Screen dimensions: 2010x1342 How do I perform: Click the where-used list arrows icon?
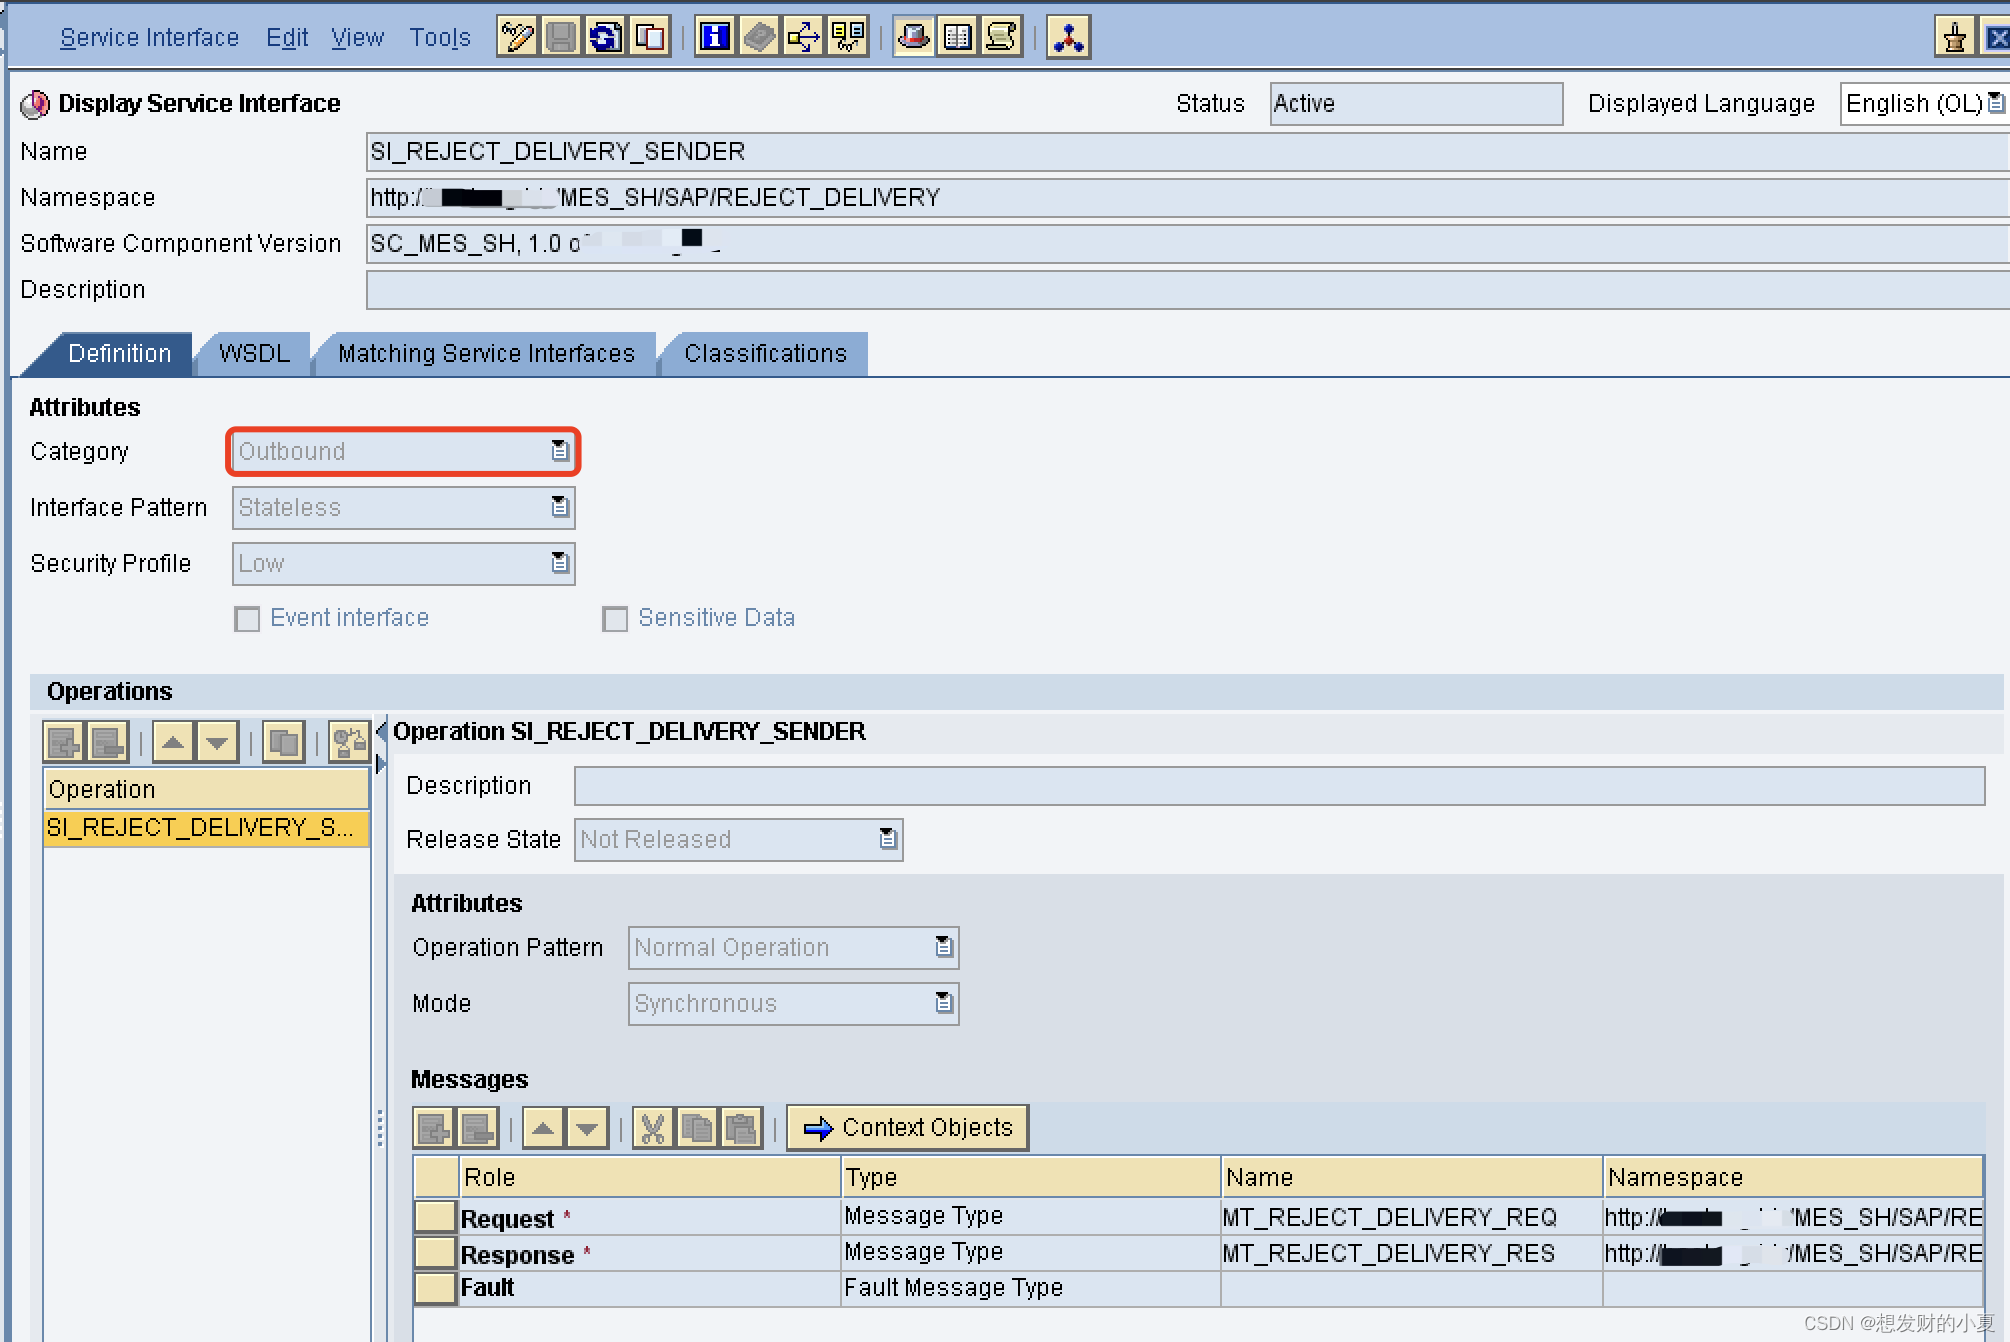(x=803, y=38)
